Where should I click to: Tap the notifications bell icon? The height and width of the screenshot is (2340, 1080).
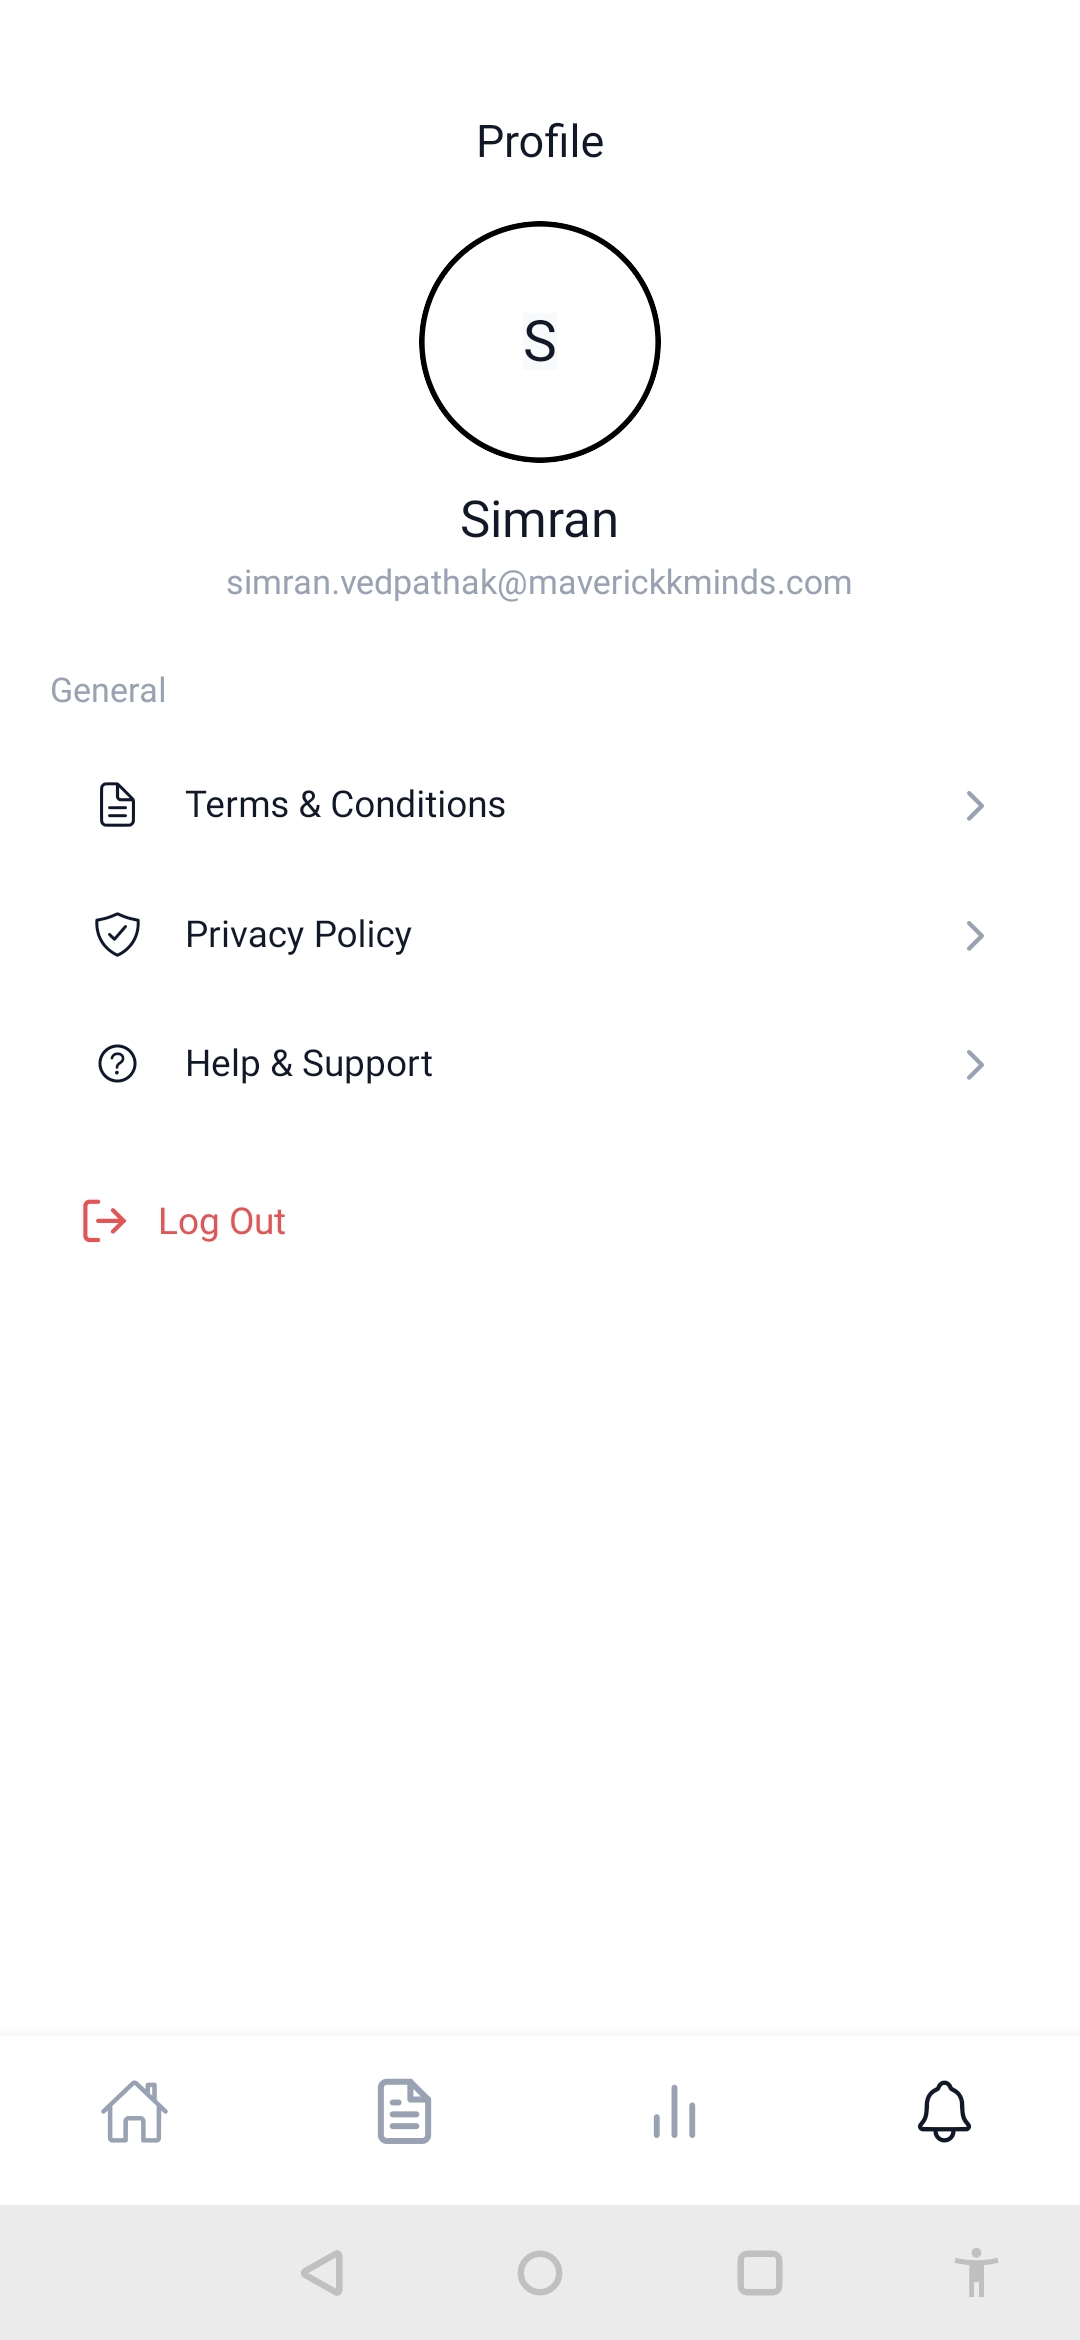[x=944, y=2112]
